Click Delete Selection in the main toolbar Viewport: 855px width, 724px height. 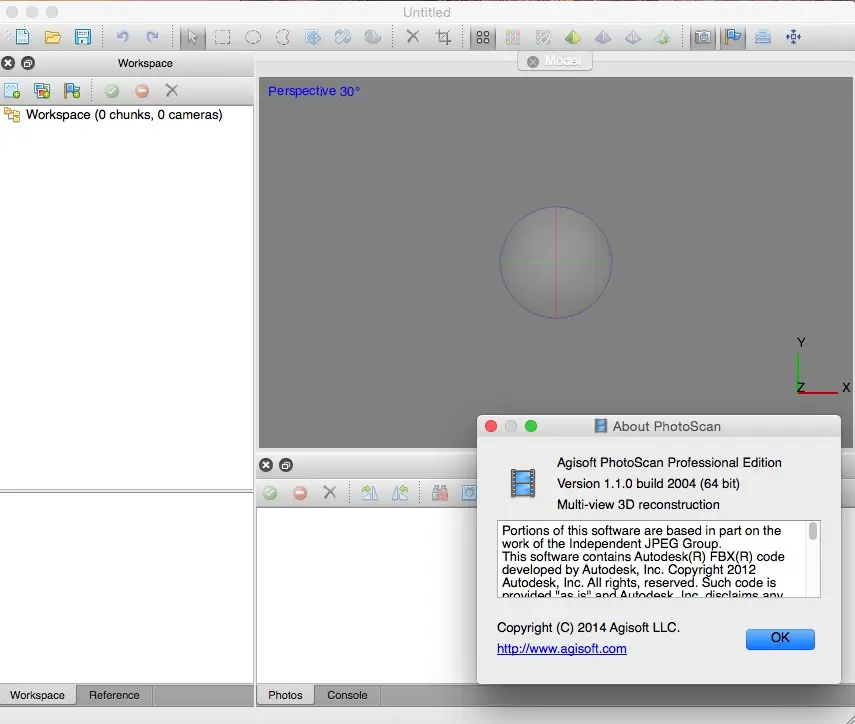413,37
